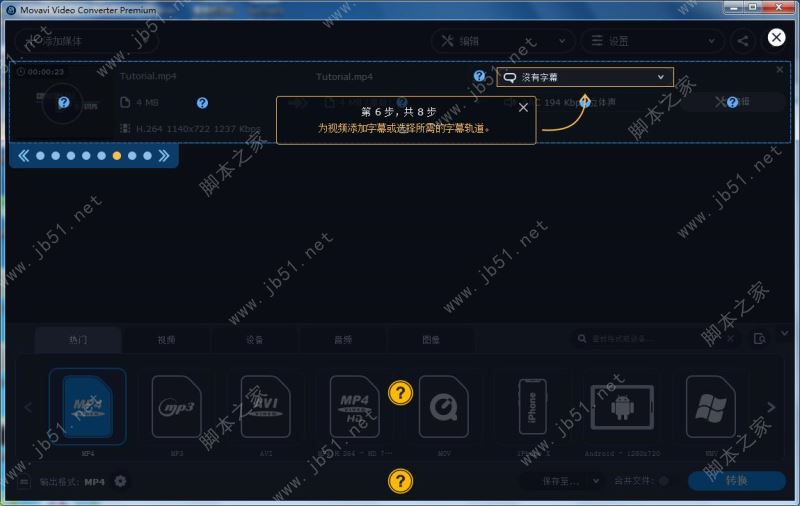The image size is (800, 506).
Task: Select the MP4 H.264 HD preset
Action: click(355, 408)
